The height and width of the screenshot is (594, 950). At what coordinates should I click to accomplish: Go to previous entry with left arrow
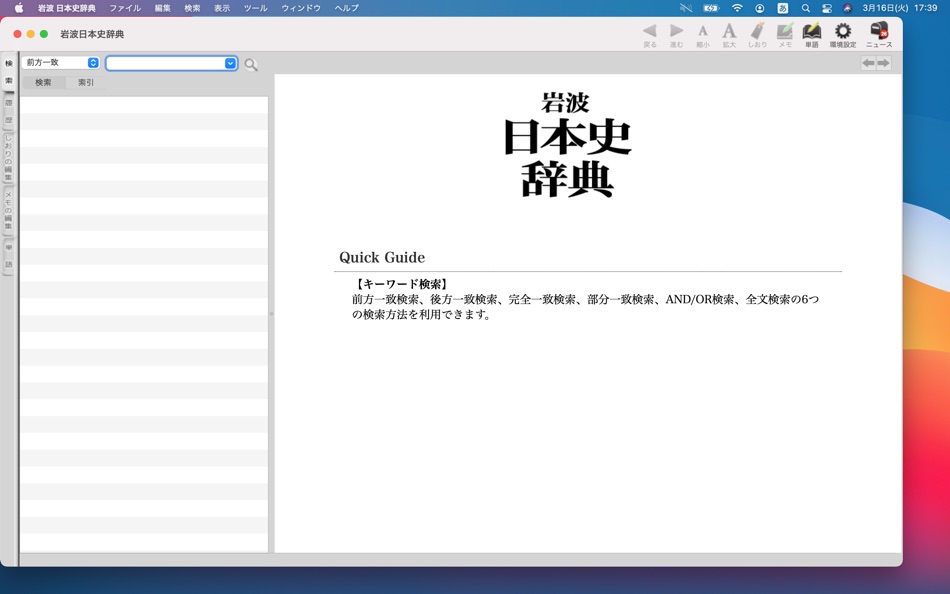868,63
